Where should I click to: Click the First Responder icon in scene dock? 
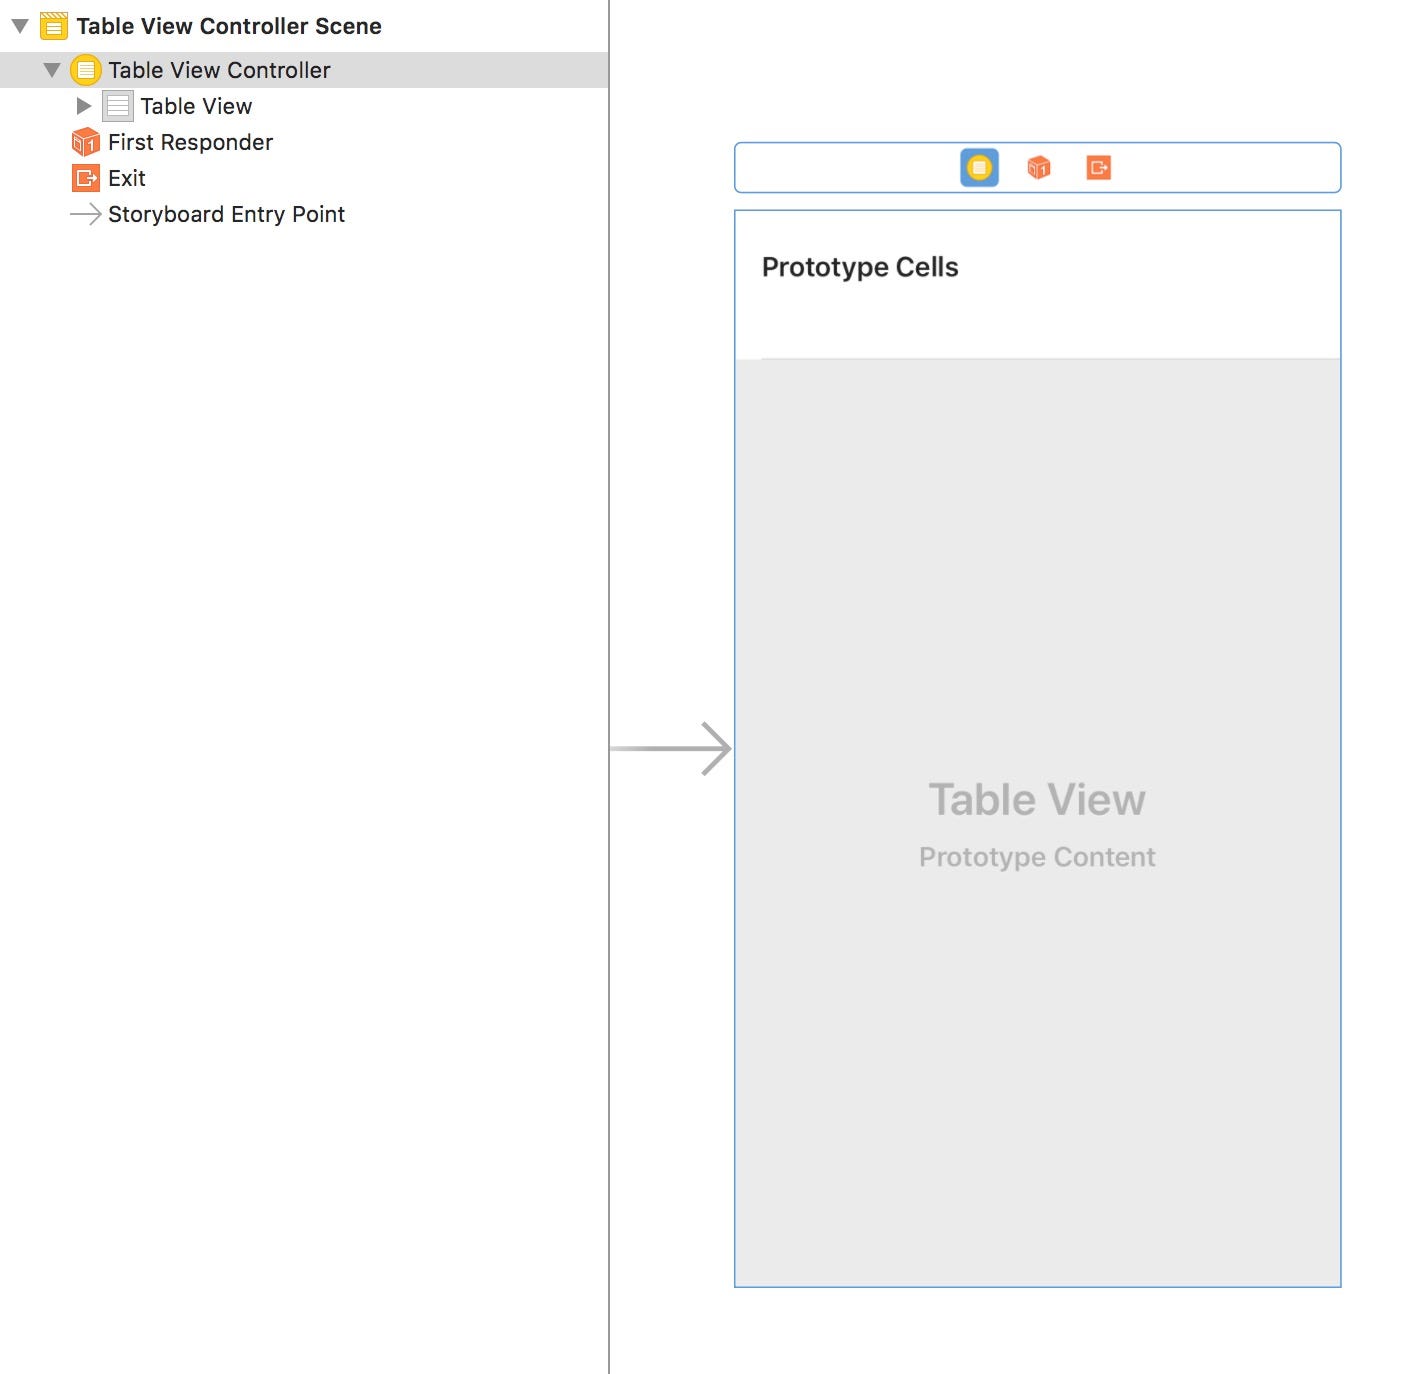pyautogui.click(x=1039, y=168)
